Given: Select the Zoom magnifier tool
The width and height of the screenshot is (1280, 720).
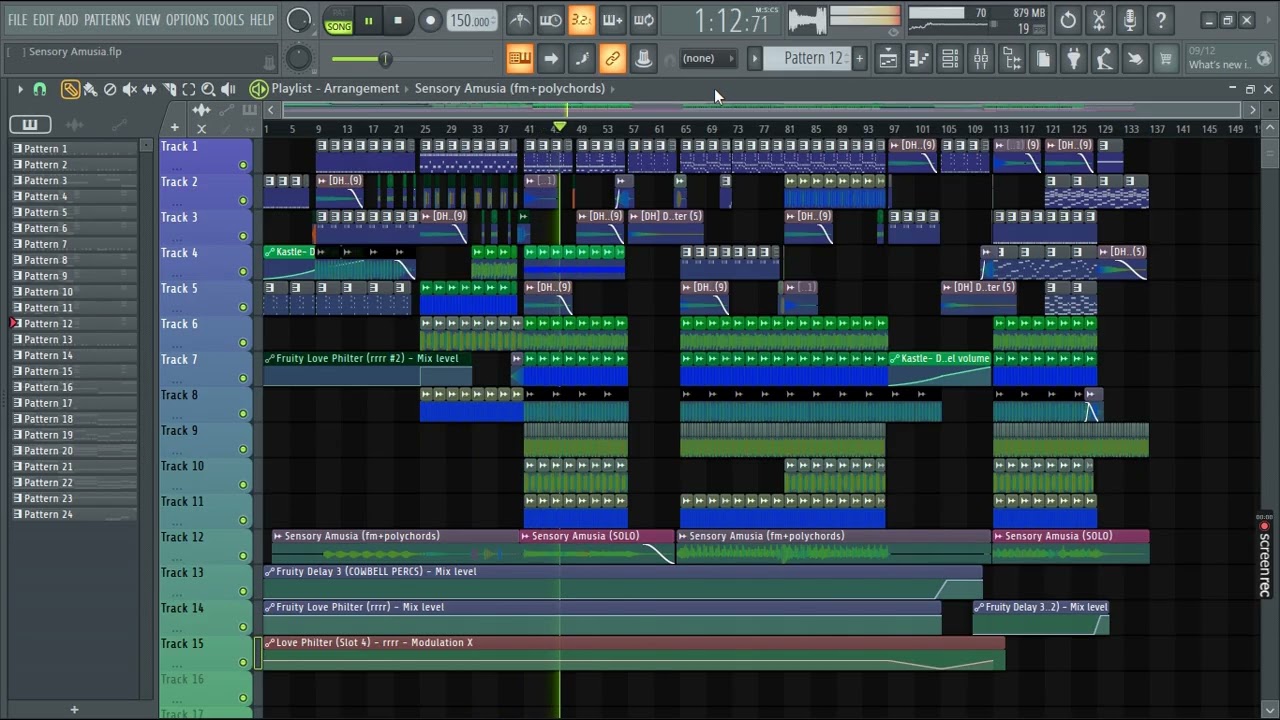Looking at the screenshot, I should click(x=208, y=89).
